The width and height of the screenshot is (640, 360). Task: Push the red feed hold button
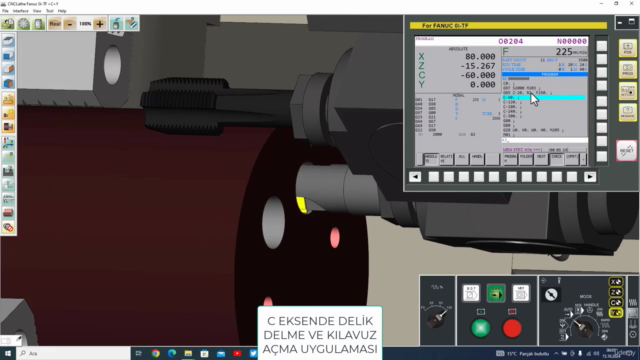[x=512, y=328]
